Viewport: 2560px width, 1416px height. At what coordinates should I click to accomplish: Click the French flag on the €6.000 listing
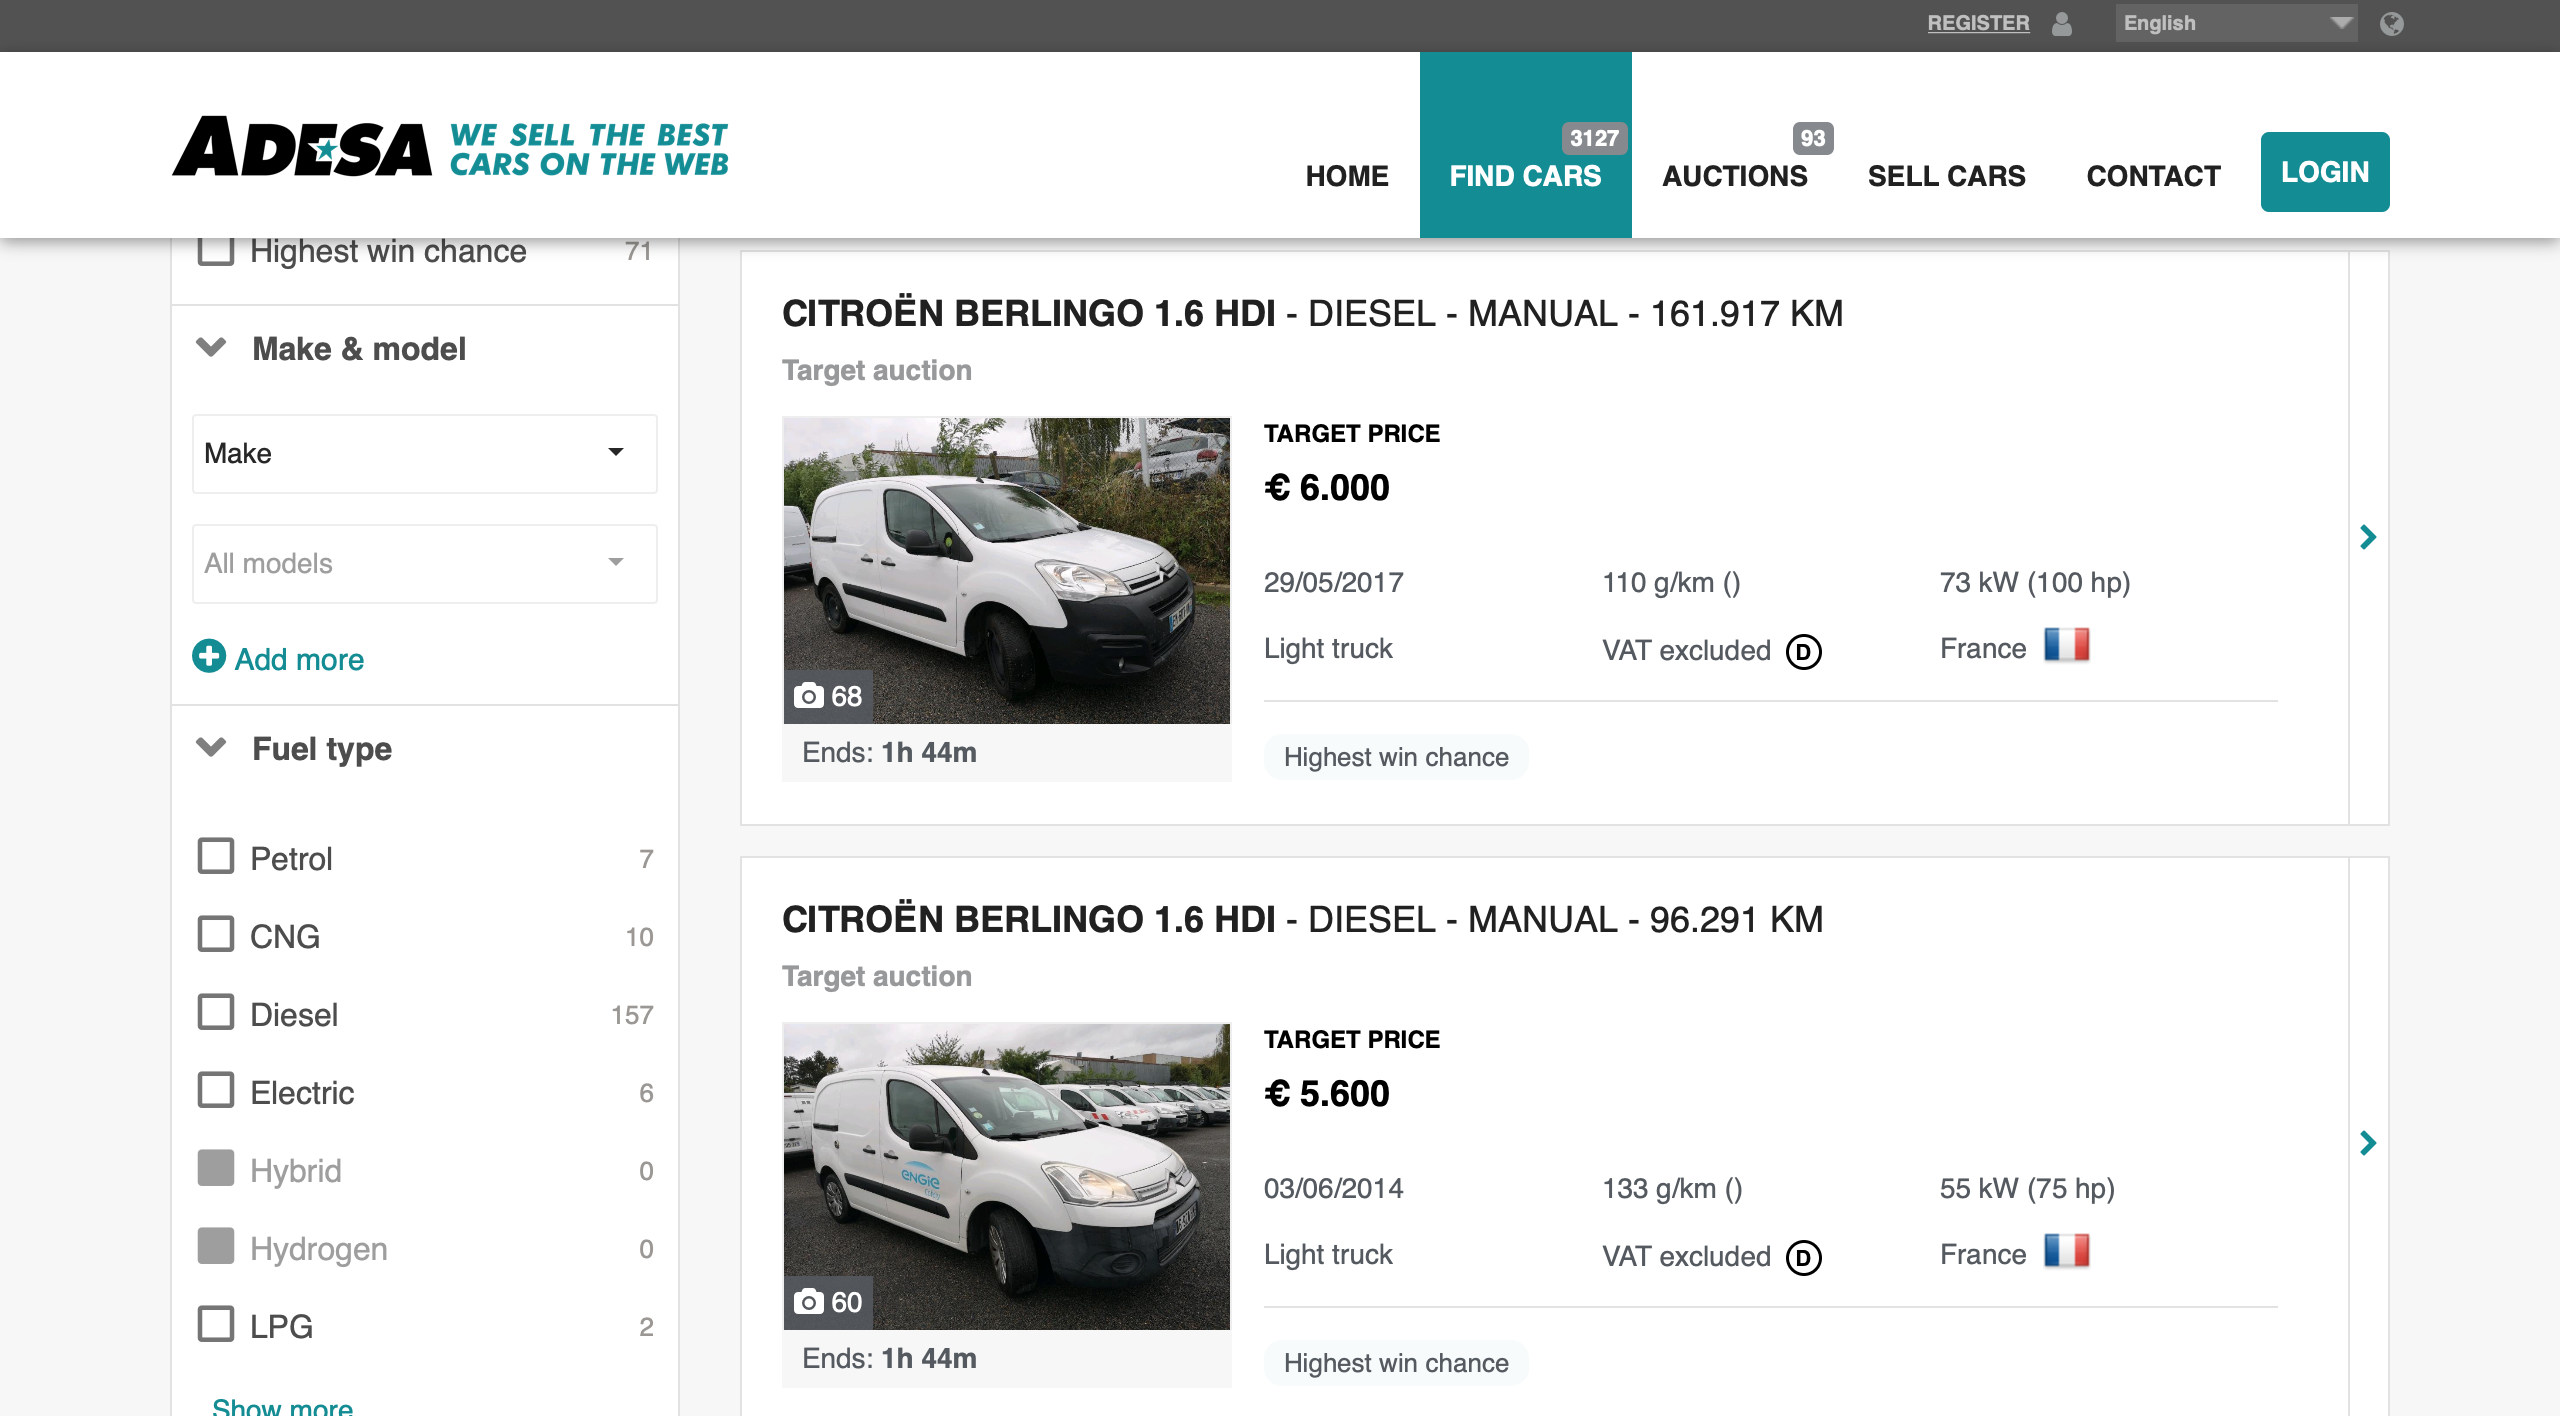(x=2067, y=645)
